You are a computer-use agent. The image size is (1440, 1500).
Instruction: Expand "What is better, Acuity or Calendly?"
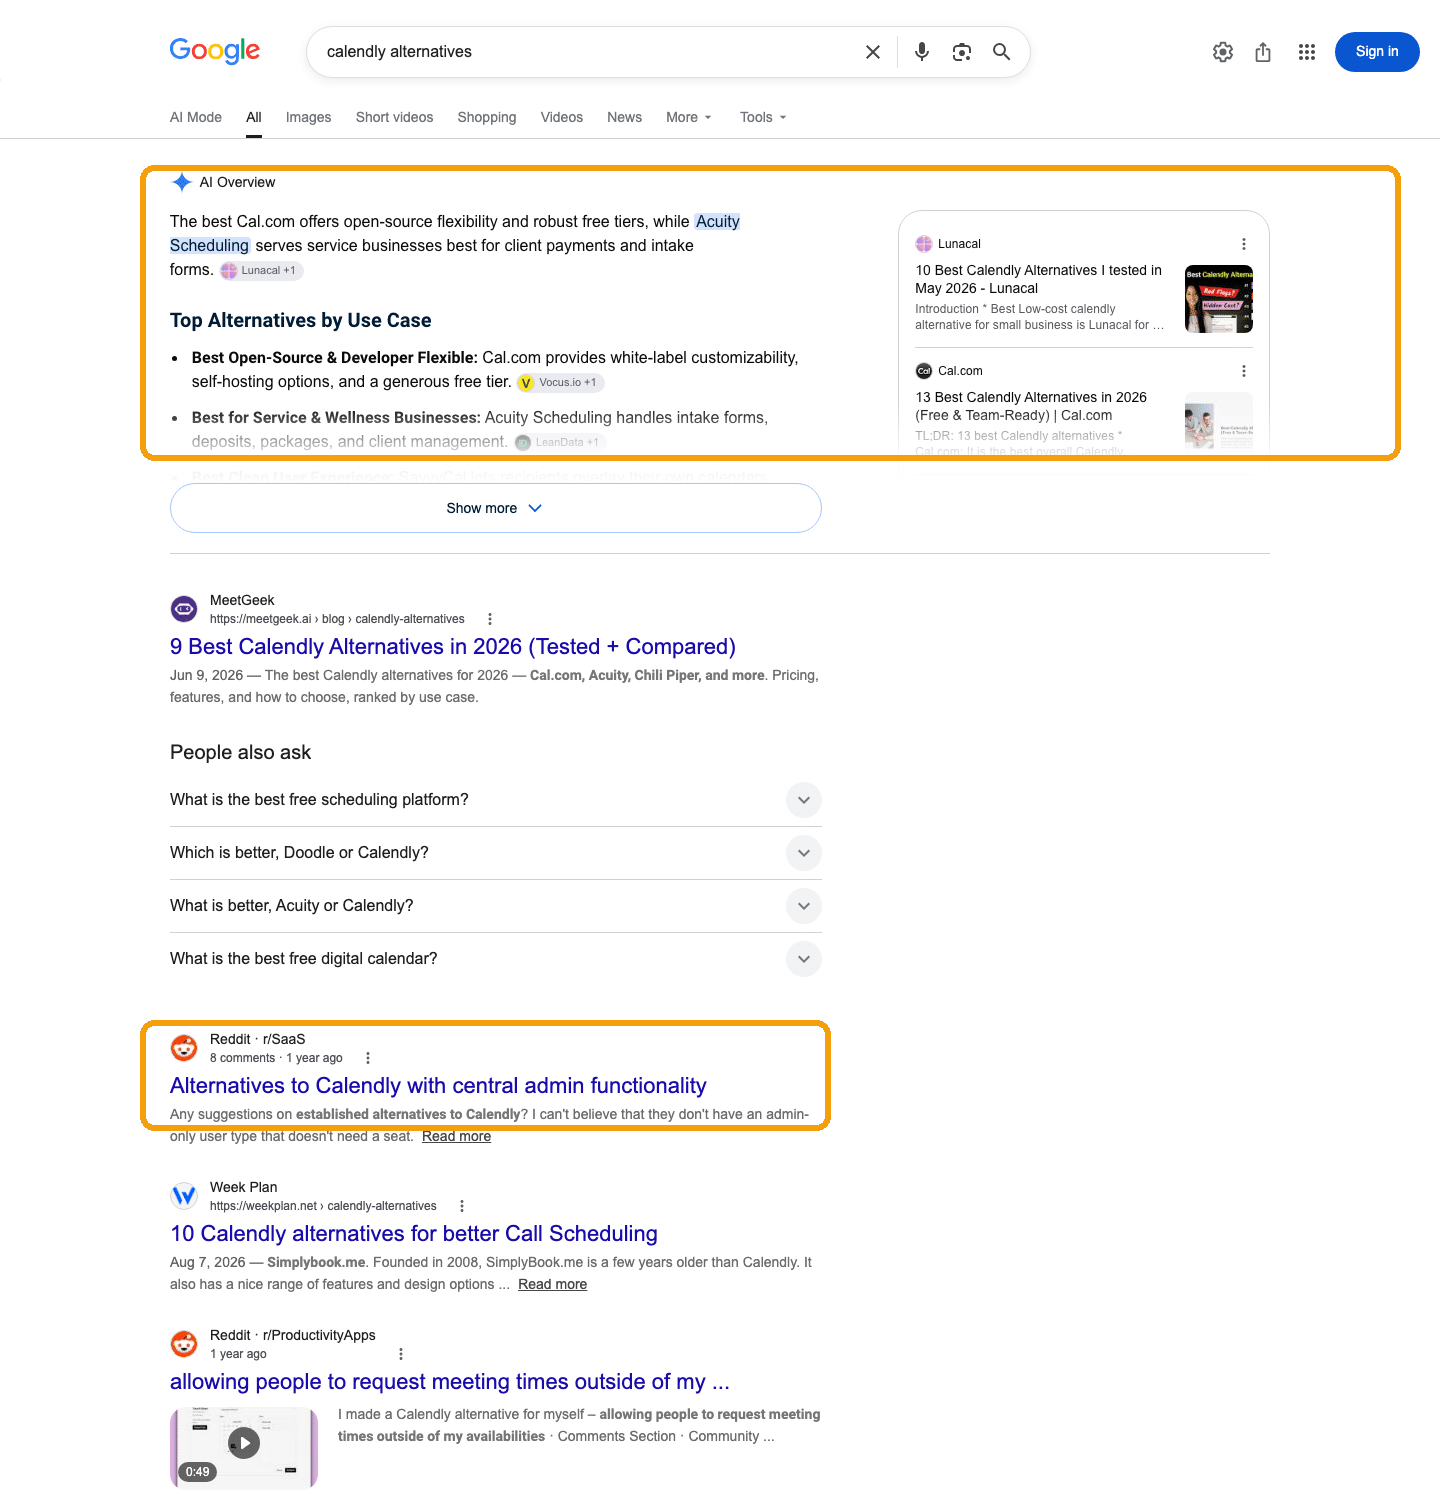496,906
